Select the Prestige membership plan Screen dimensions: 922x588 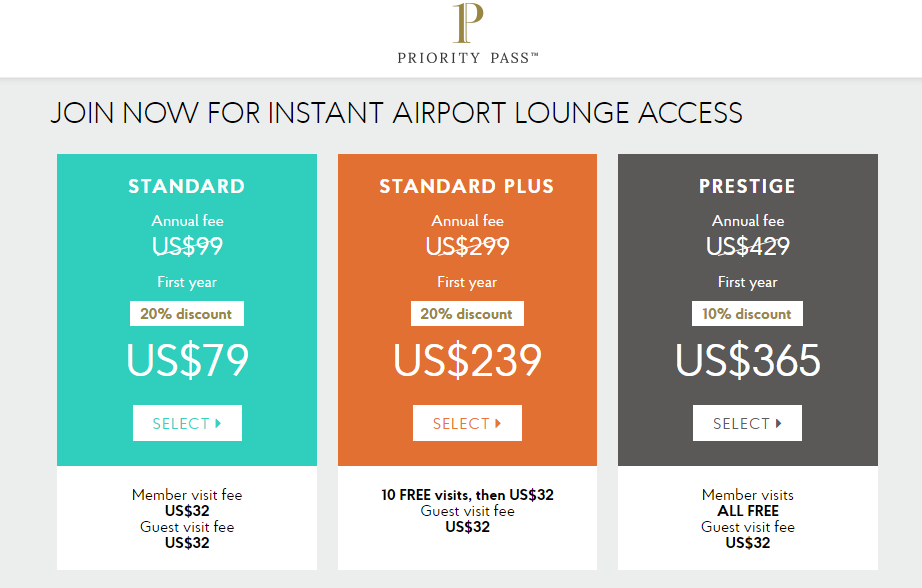(x=747, y=423)
